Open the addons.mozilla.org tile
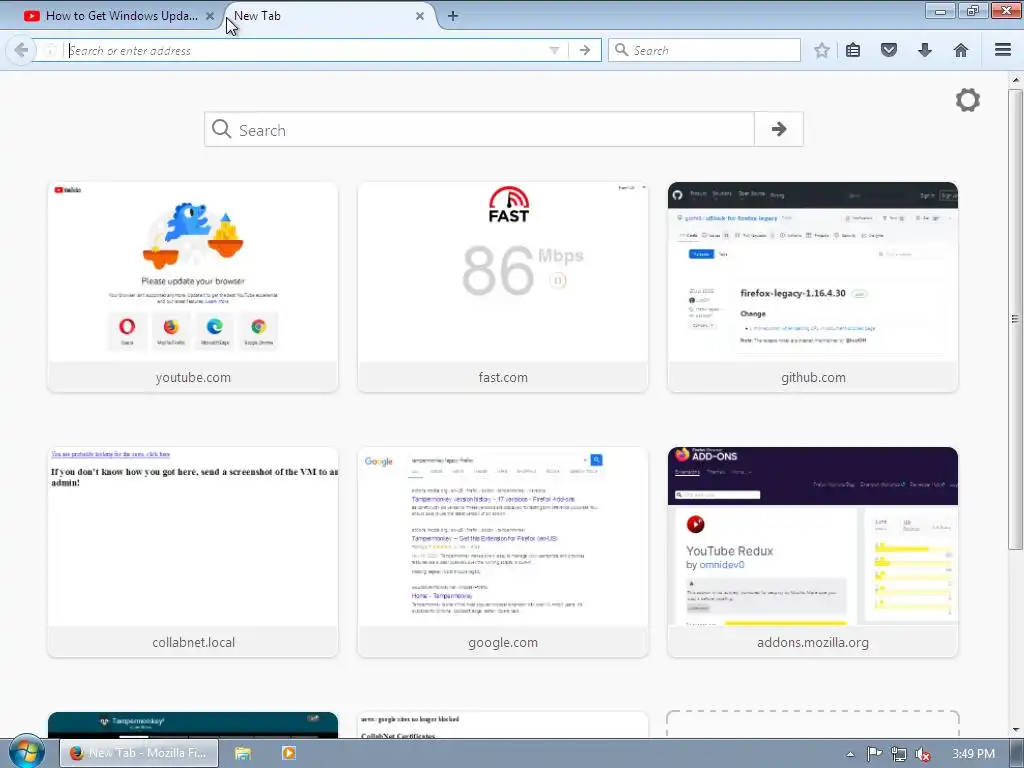1024x768 pixels. click(x=812, y=552)
